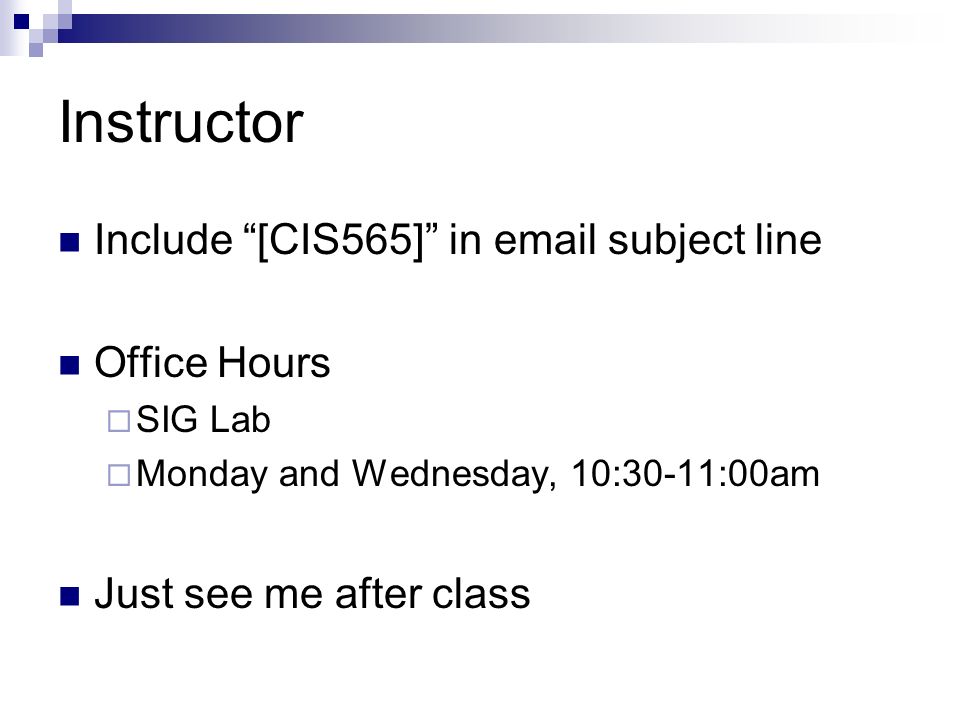Click the word "Include" in first bullet
Screen dimensions: 960x720
pyautogui.click(x=163, y=239)
